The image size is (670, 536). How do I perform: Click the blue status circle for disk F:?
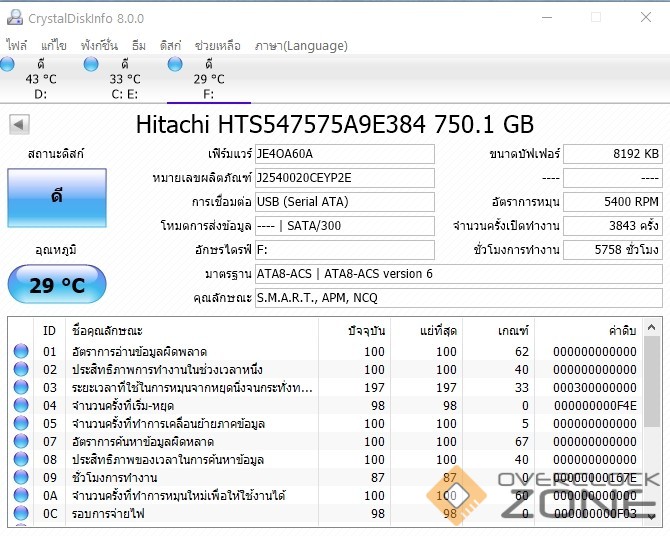(x=175, y=64)
